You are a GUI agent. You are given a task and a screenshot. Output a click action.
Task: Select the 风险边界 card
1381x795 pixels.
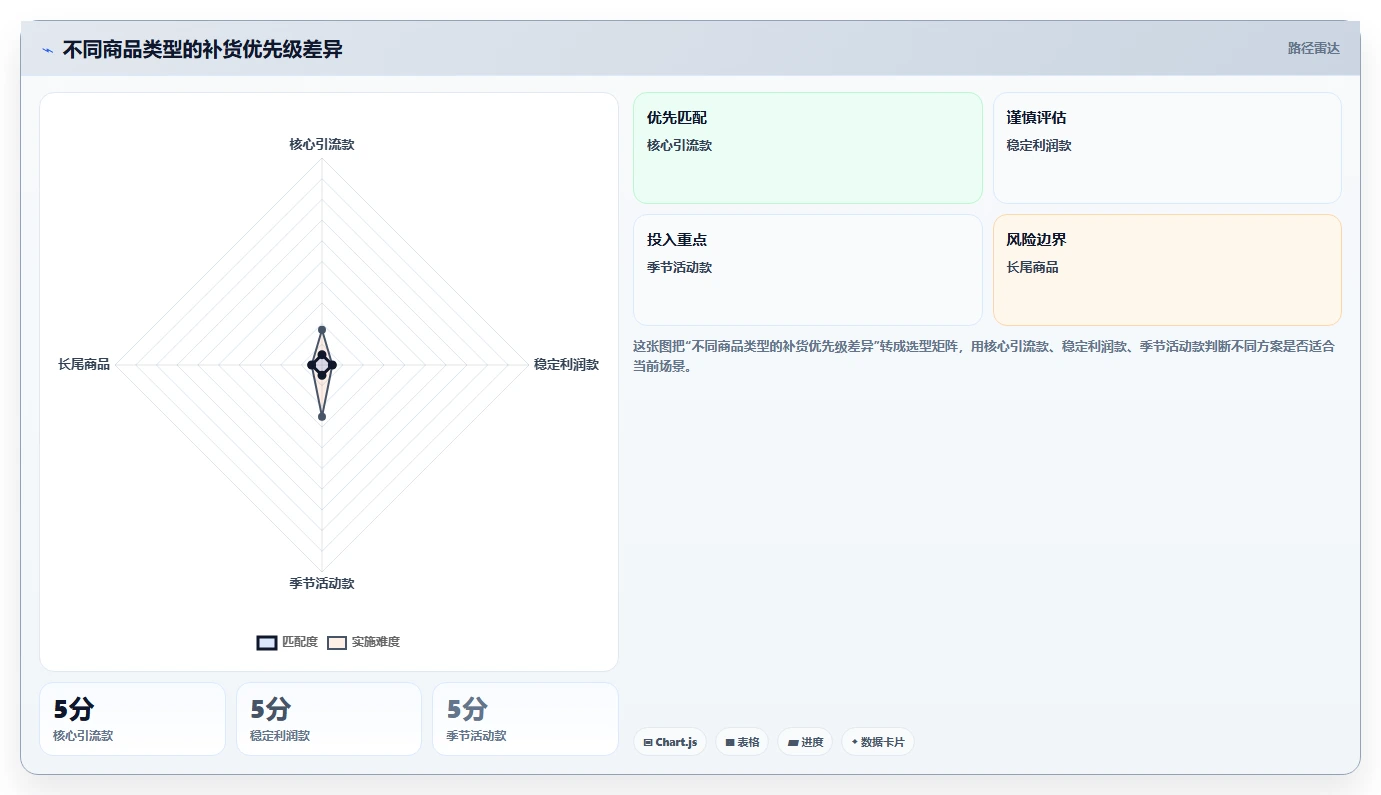point(1167,270)
